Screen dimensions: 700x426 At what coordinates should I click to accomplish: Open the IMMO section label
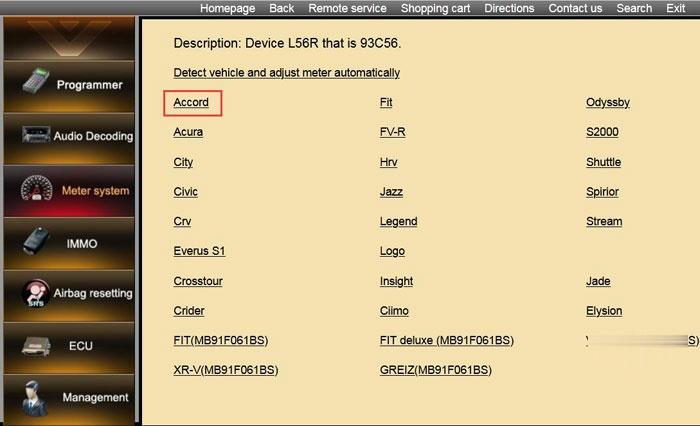82,244
